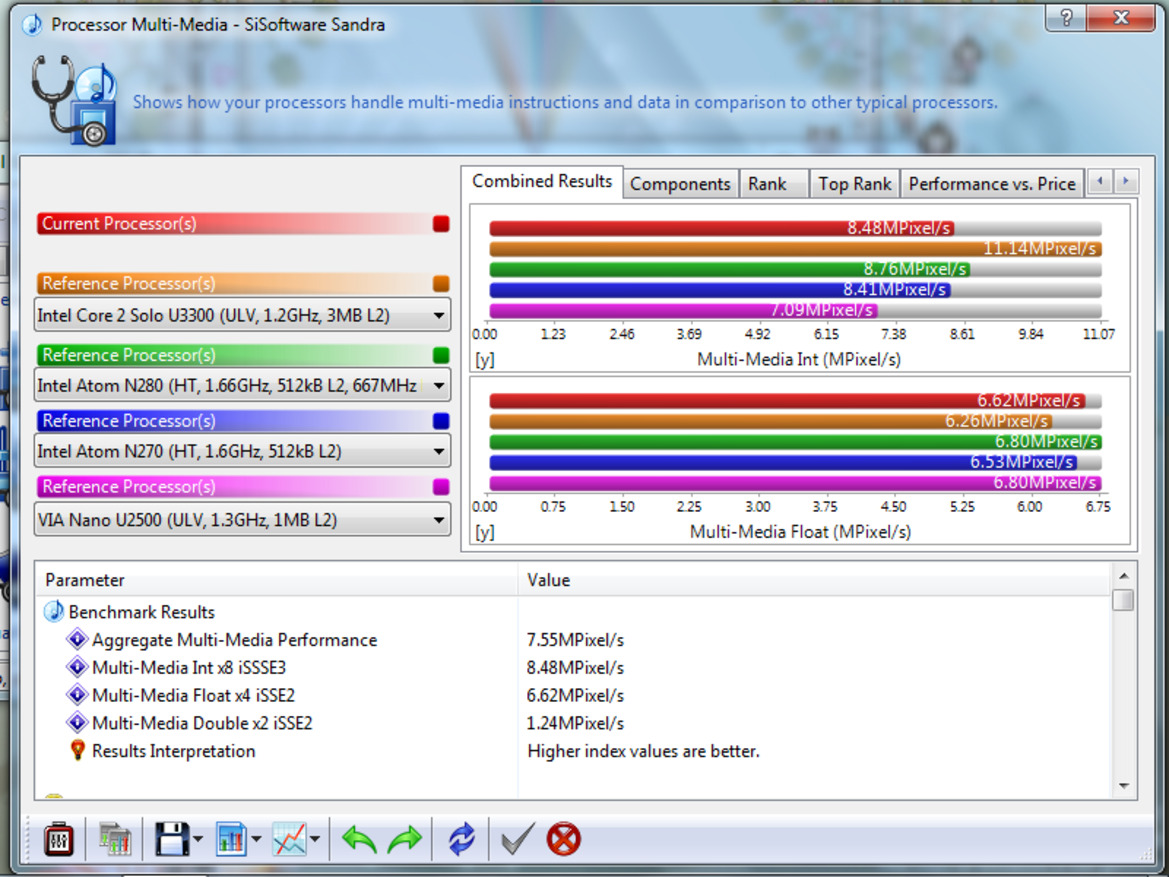Click the checkmark OK icon
Viewport: 1169px width, 877px height.
coord(517,839)
